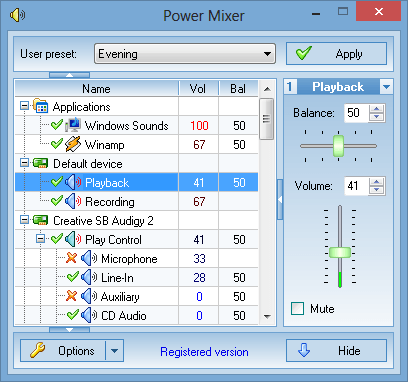Viewport: 408px width, 382px height.
Task: Toggle the green check for Recording
Action: click(57, 201)
